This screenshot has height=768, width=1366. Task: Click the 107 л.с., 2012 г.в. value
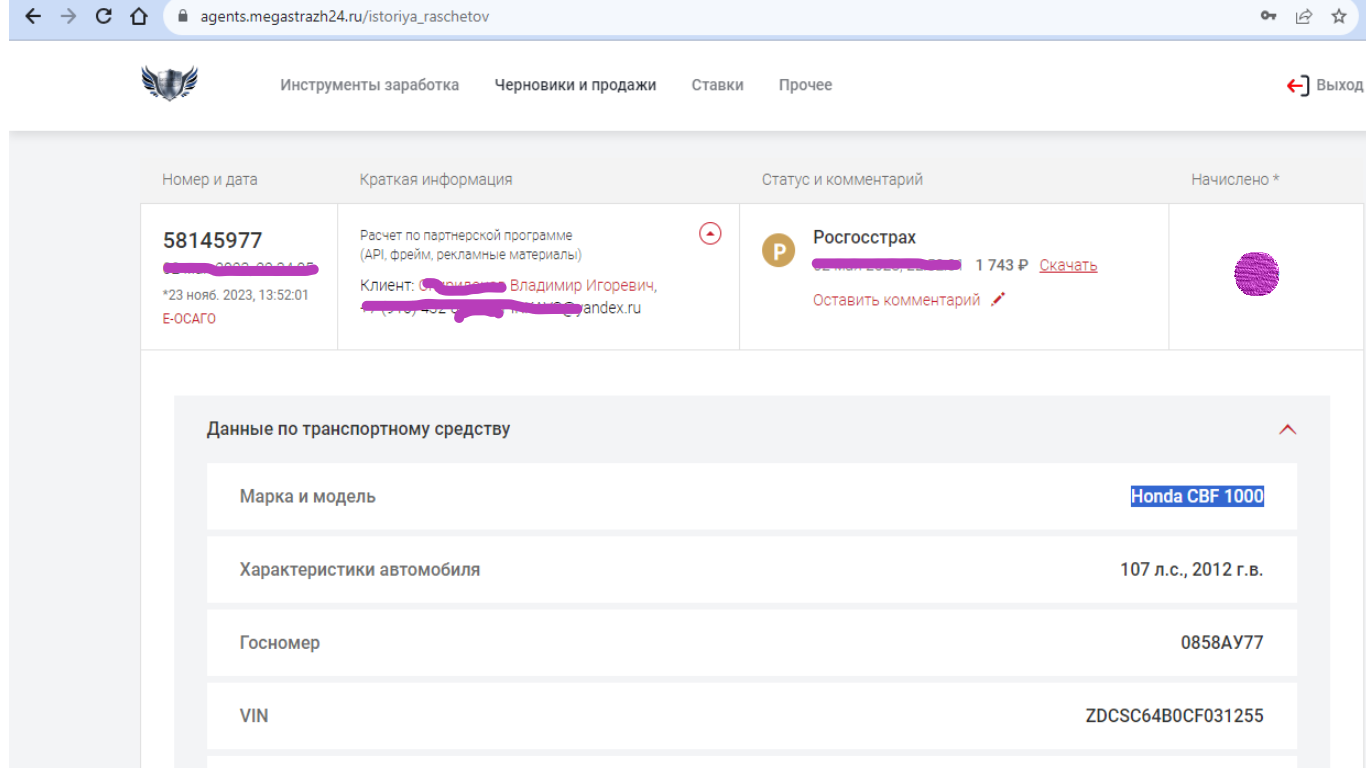[x=1192, y=570]
